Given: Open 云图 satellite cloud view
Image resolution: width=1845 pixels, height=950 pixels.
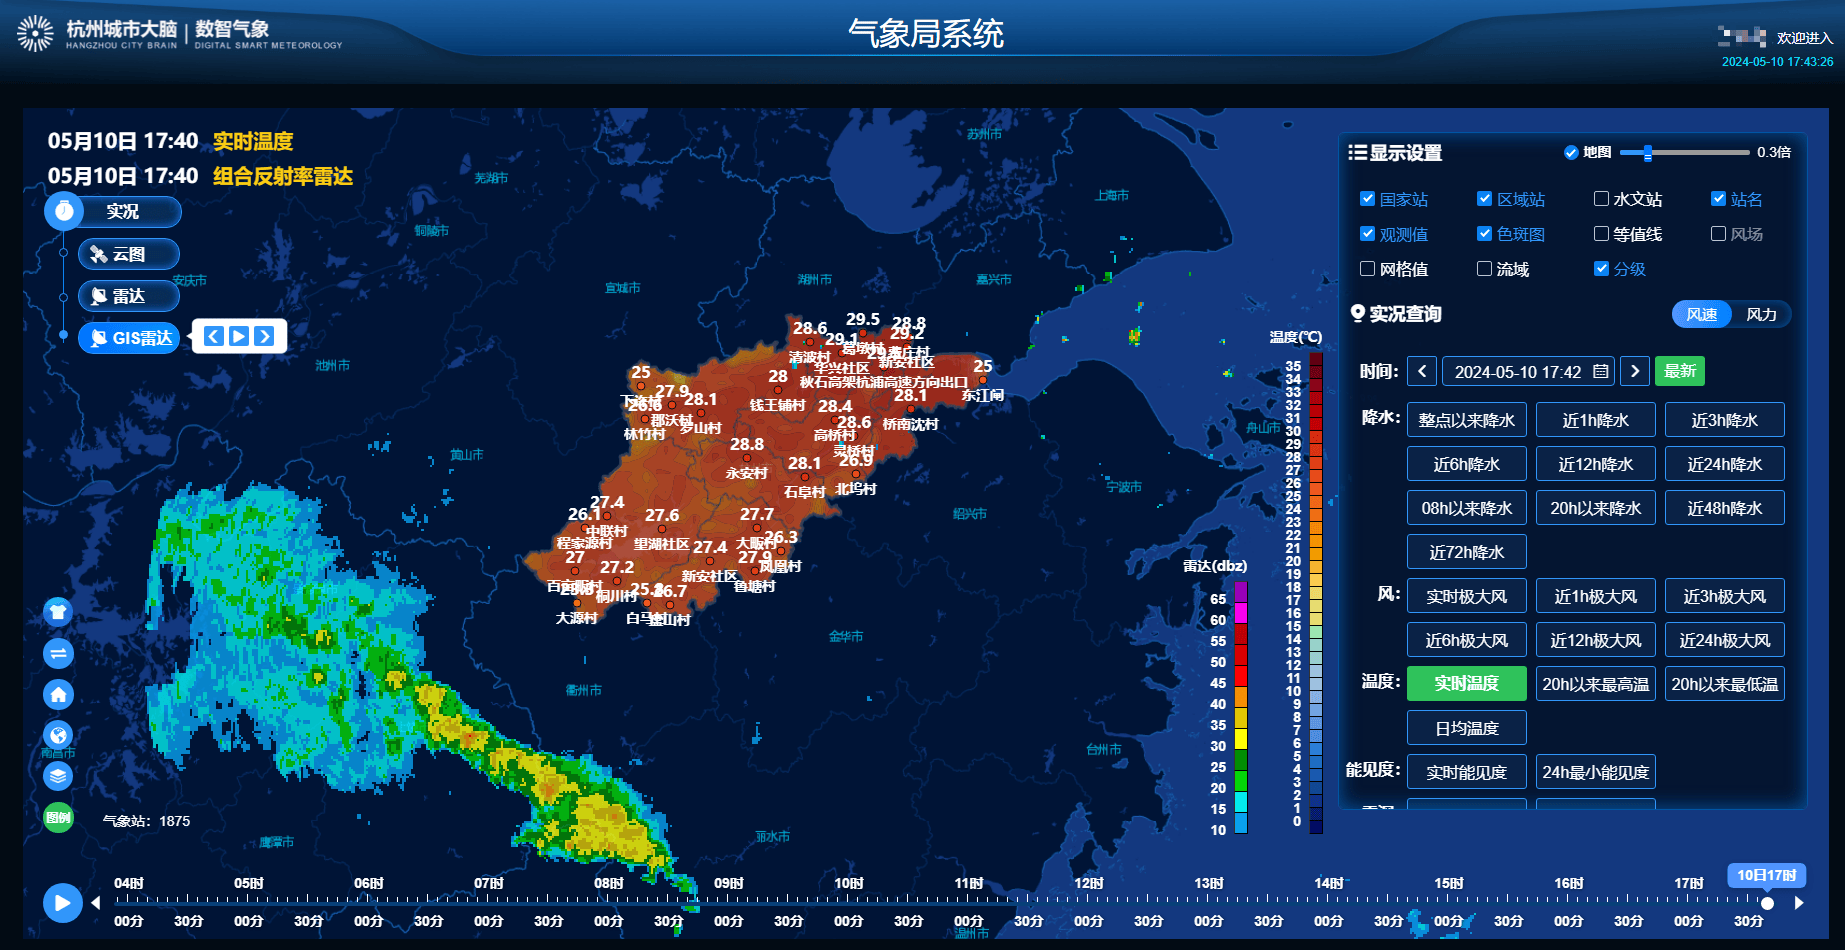Looking at the screenshot, I should coord(129,254).
